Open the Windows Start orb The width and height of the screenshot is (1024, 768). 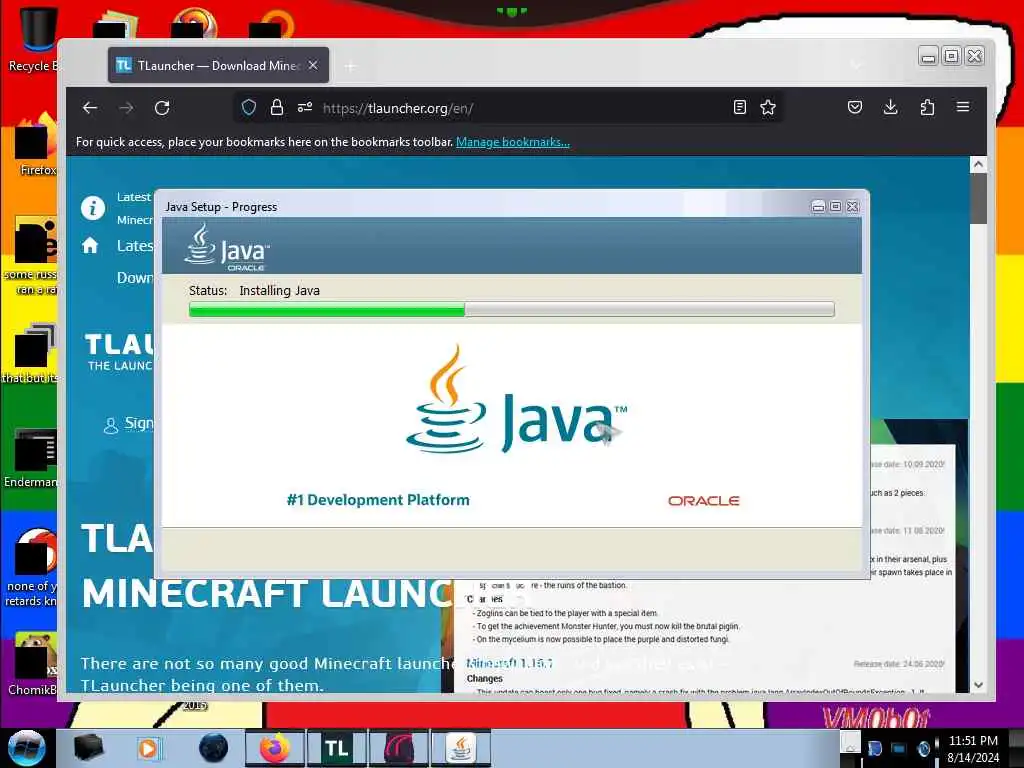[x=26, y=748]
